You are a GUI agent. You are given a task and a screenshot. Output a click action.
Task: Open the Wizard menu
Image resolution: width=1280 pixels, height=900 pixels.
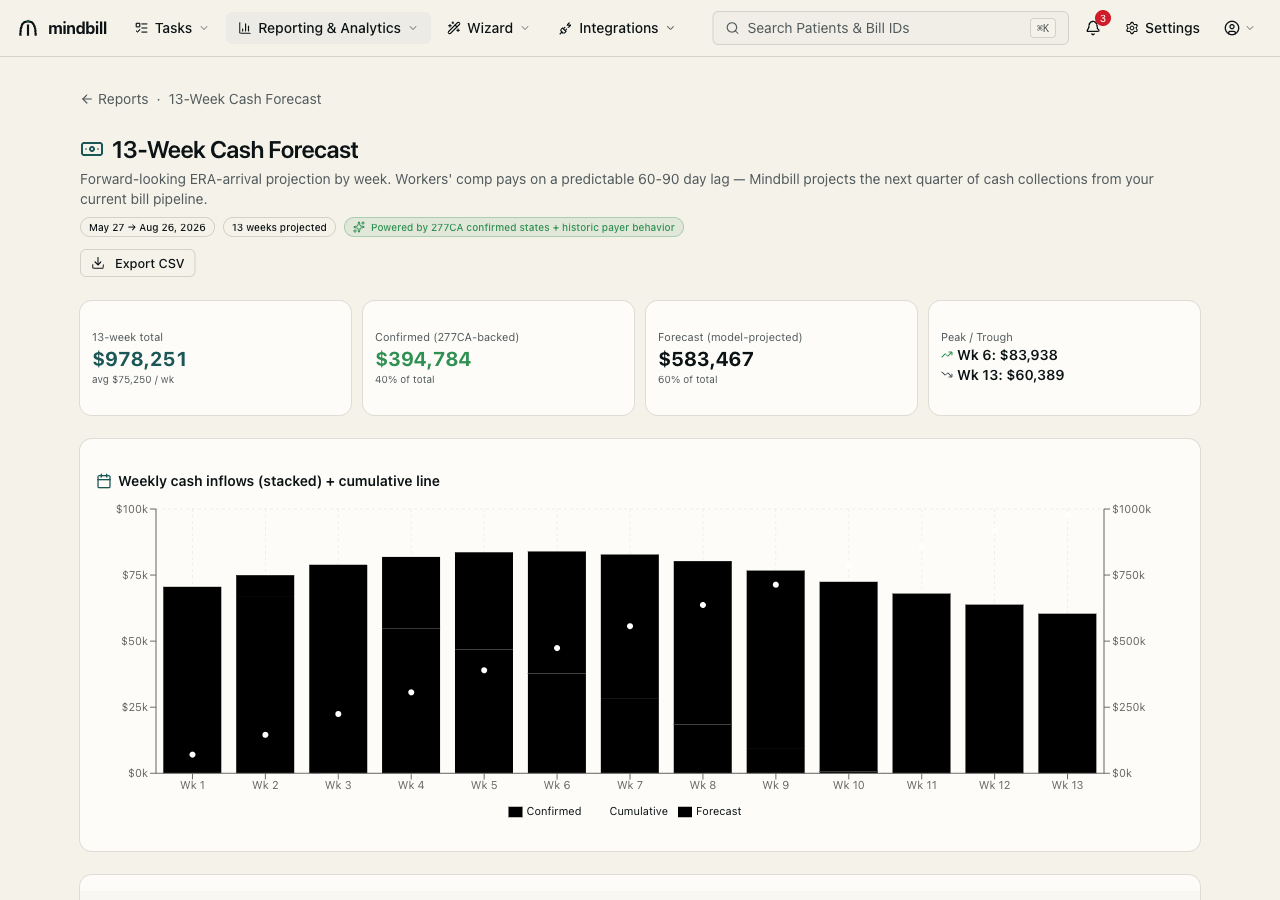(489, 28)
